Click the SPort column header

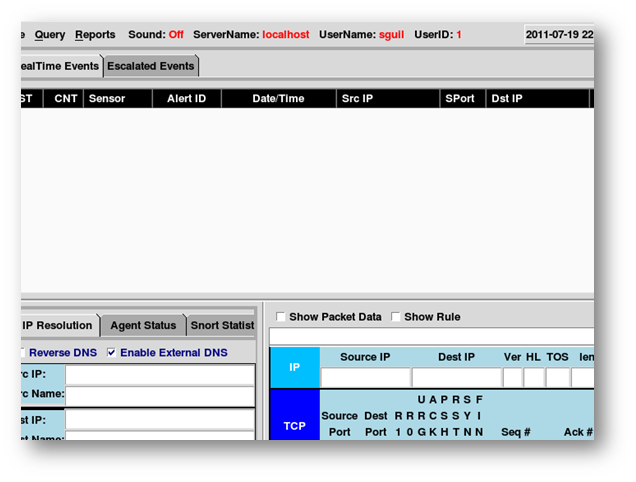(x=462, y=98)
